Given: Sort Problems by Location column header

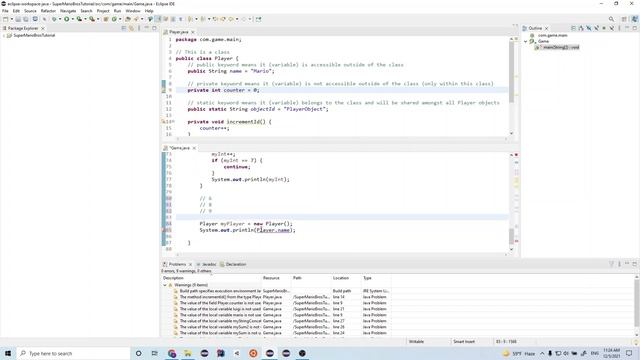Looking at the screenshot, I should 346,278.
